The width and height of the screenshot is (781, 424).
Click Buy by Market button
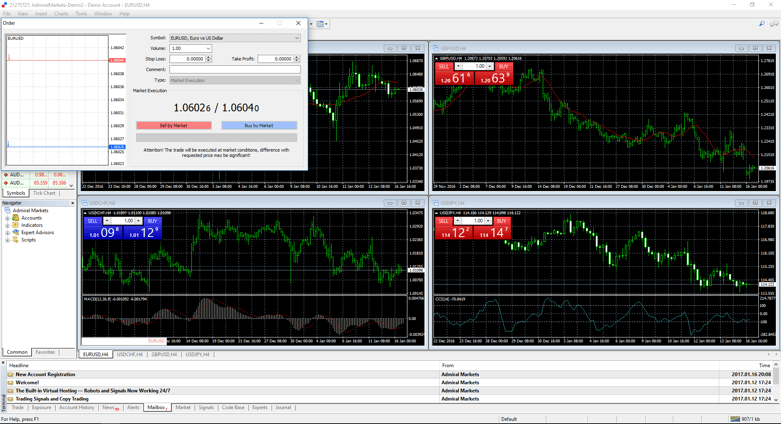(259, 126)
